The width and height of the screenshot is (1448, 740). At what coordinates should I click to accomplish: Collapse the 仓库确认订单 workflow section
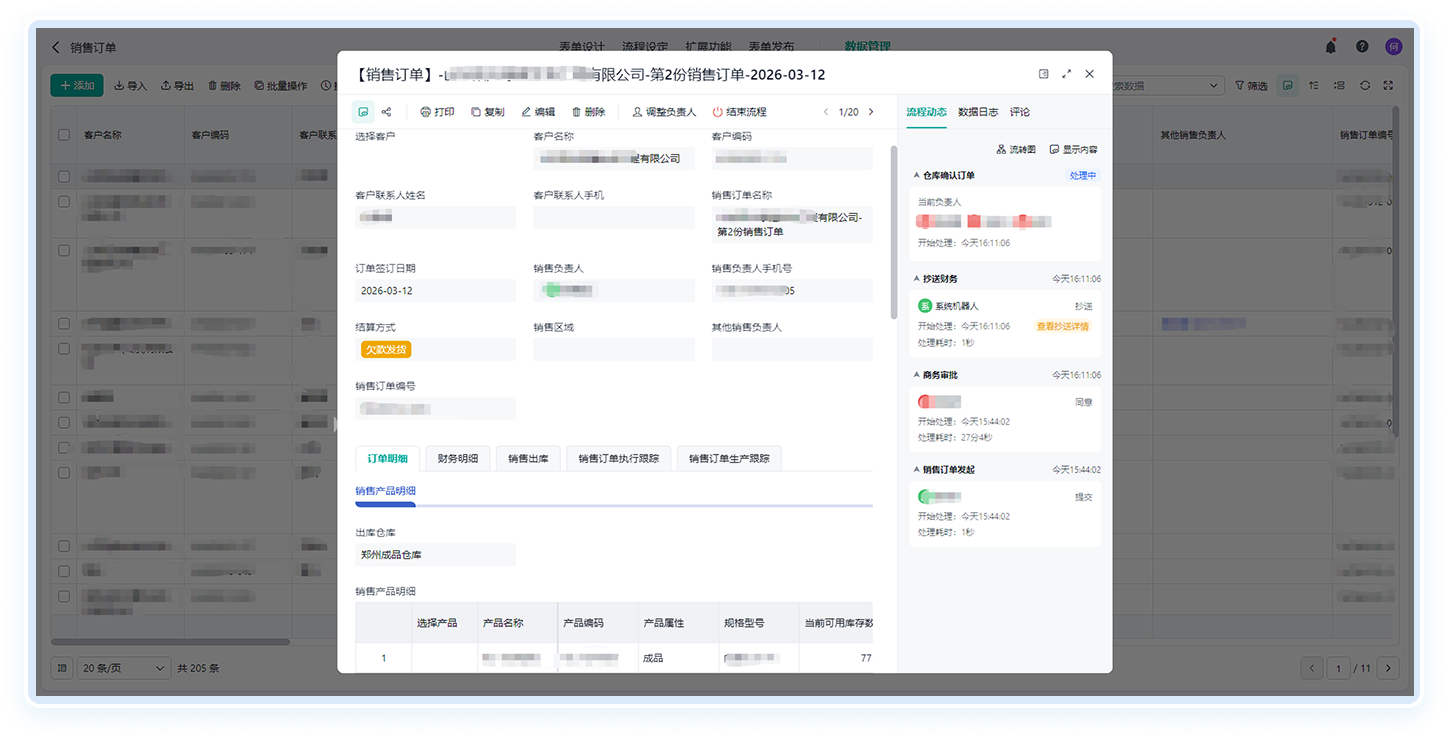pos(916,176)
